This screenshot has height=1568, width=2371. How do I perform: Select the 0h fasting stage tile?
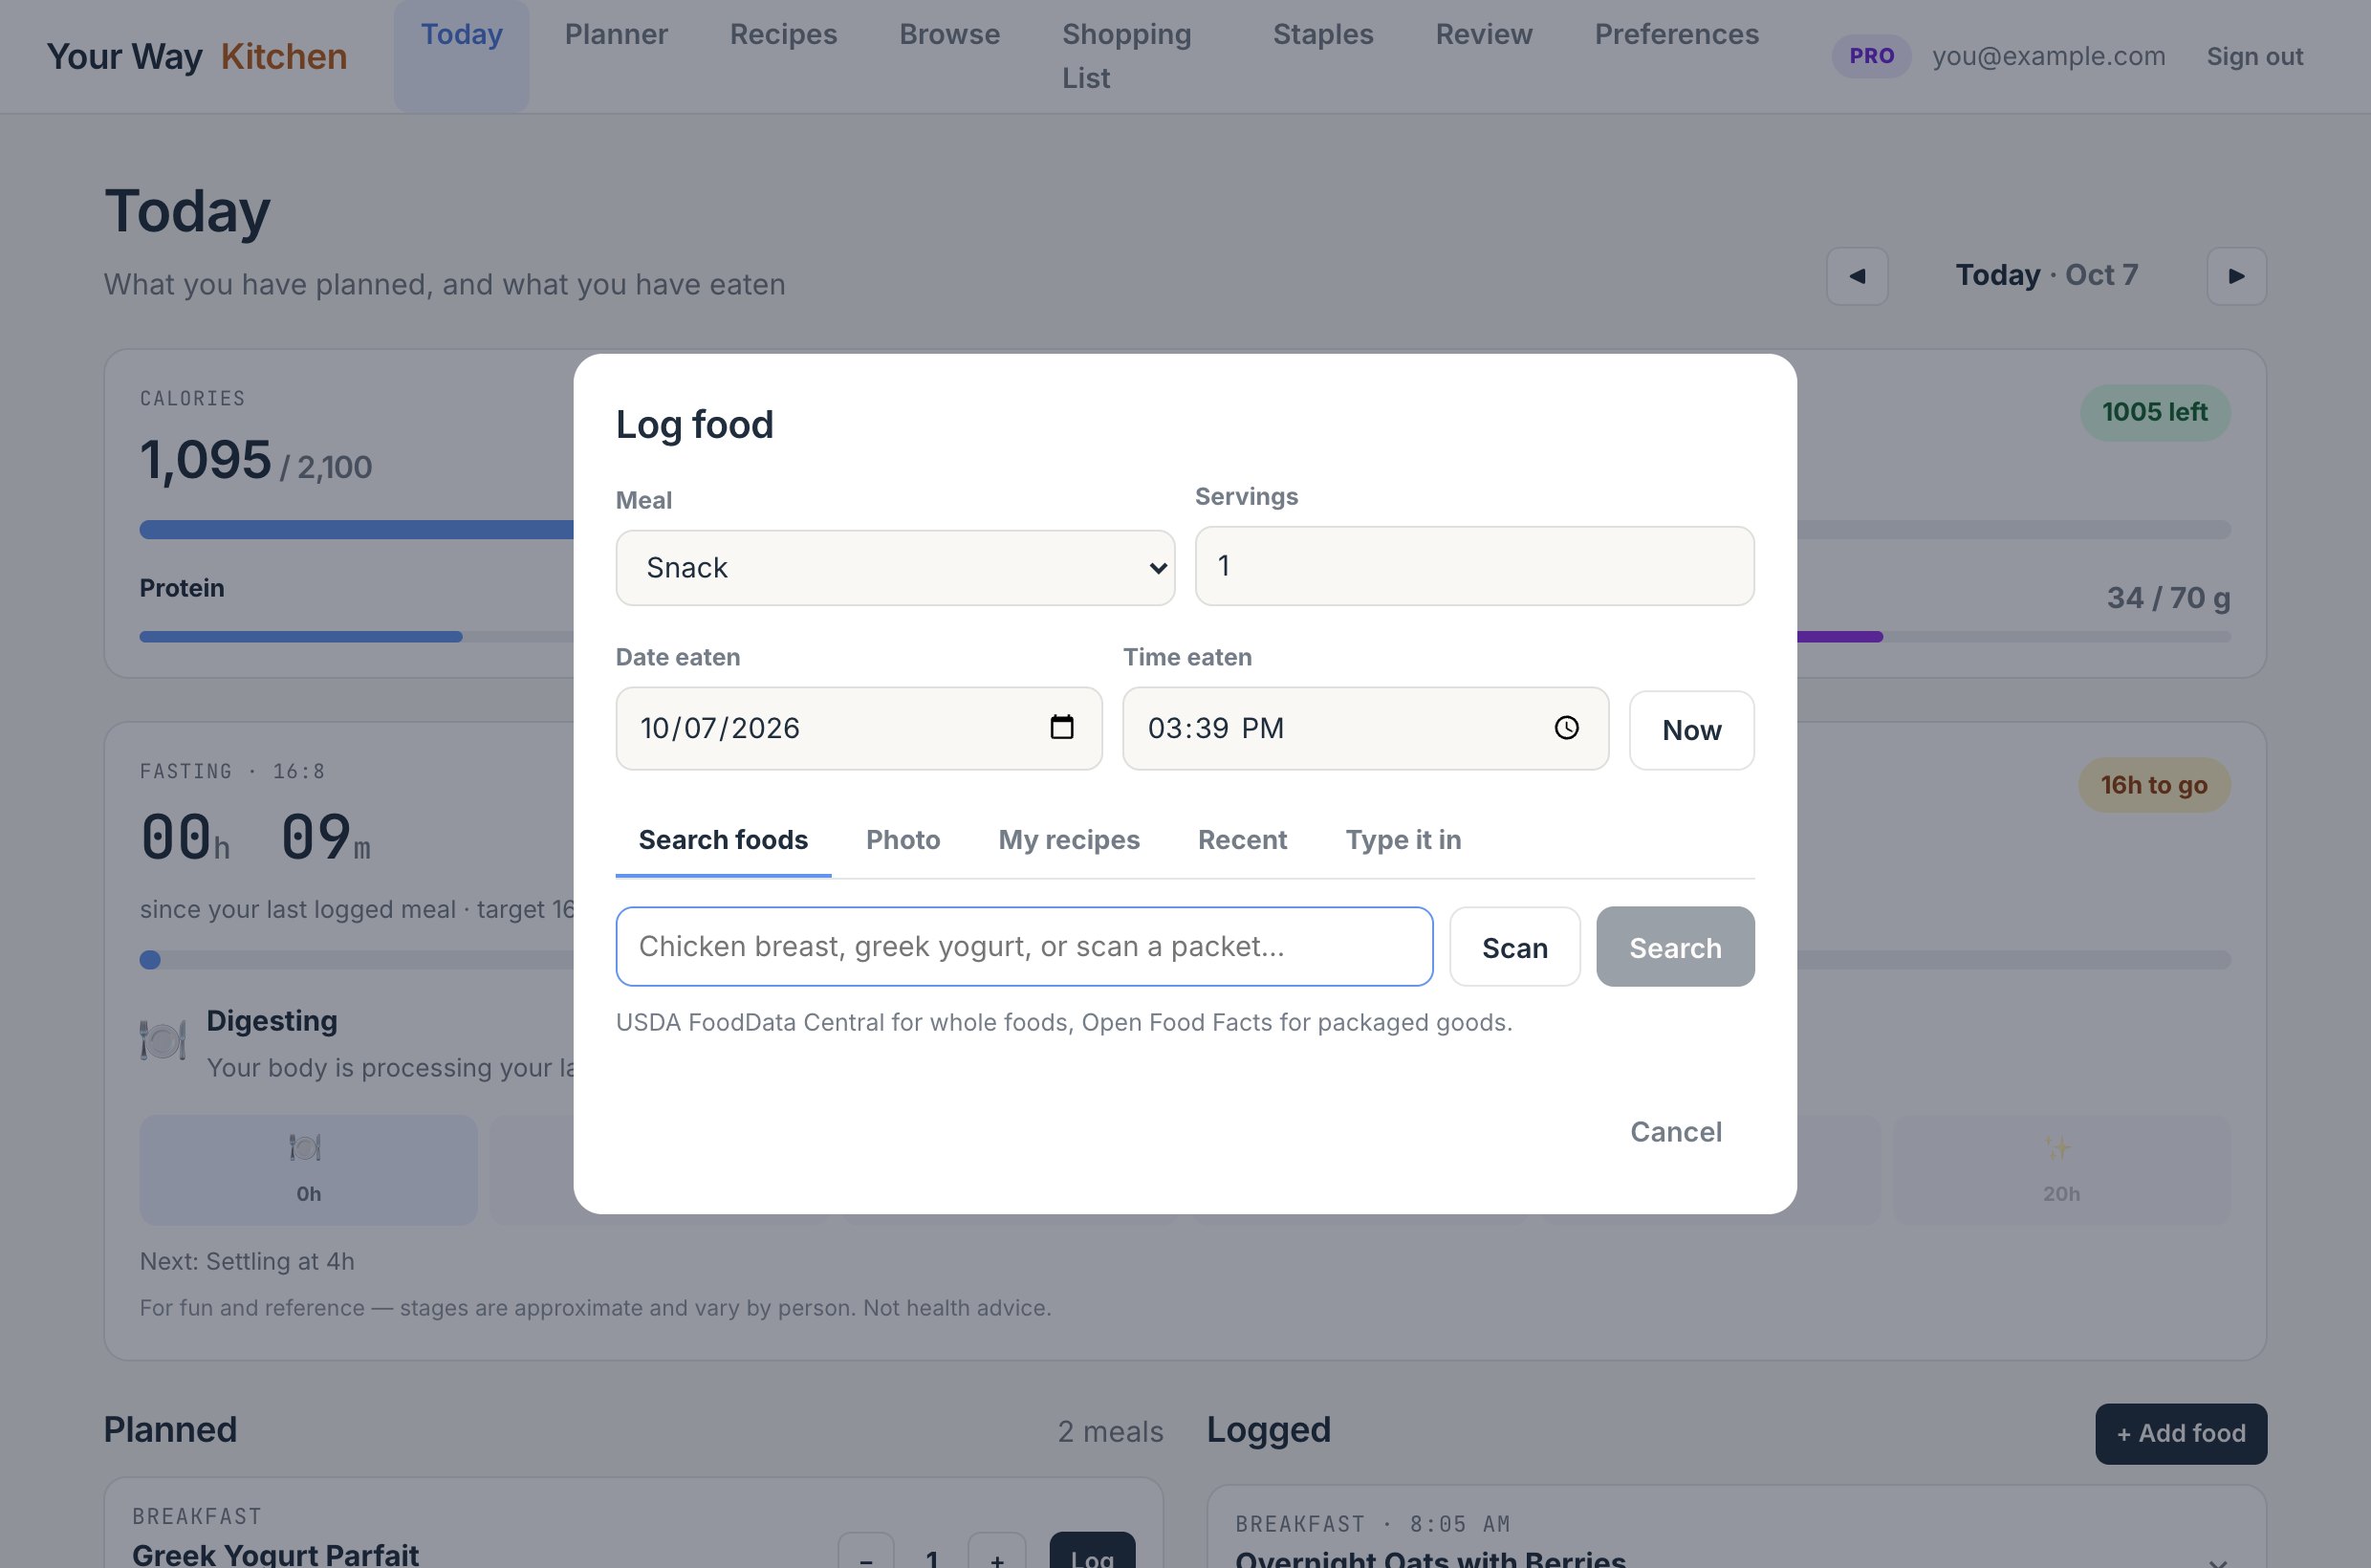coord(308,1170)
